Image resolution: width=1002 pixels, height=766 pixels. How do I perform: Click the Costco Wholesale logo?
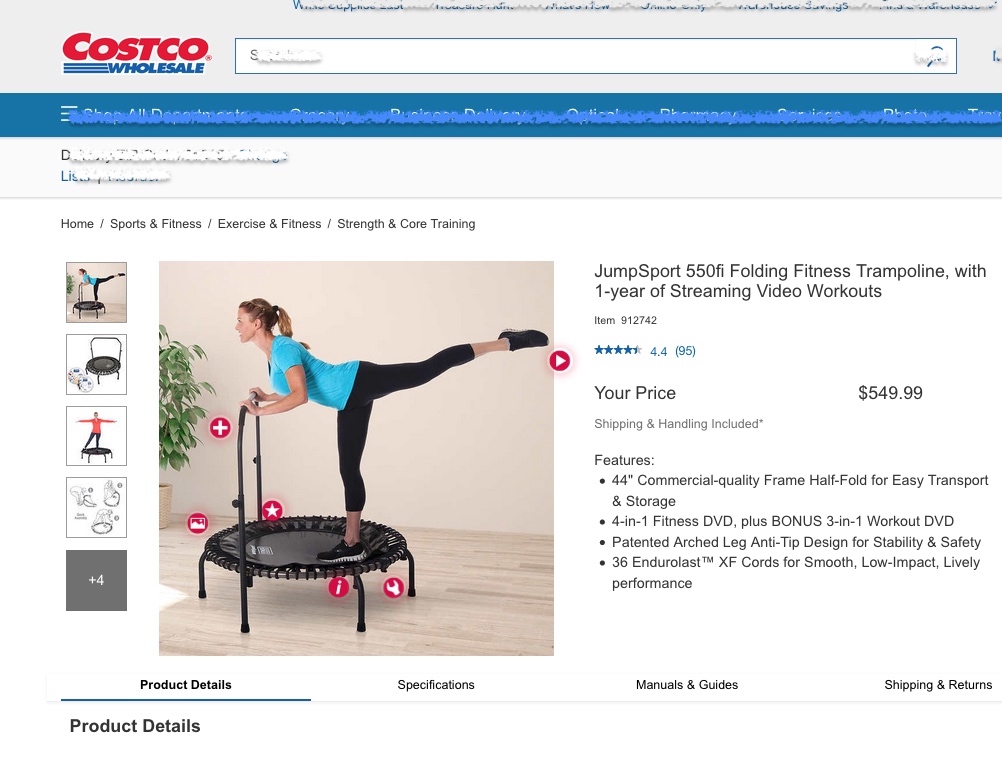136,54
